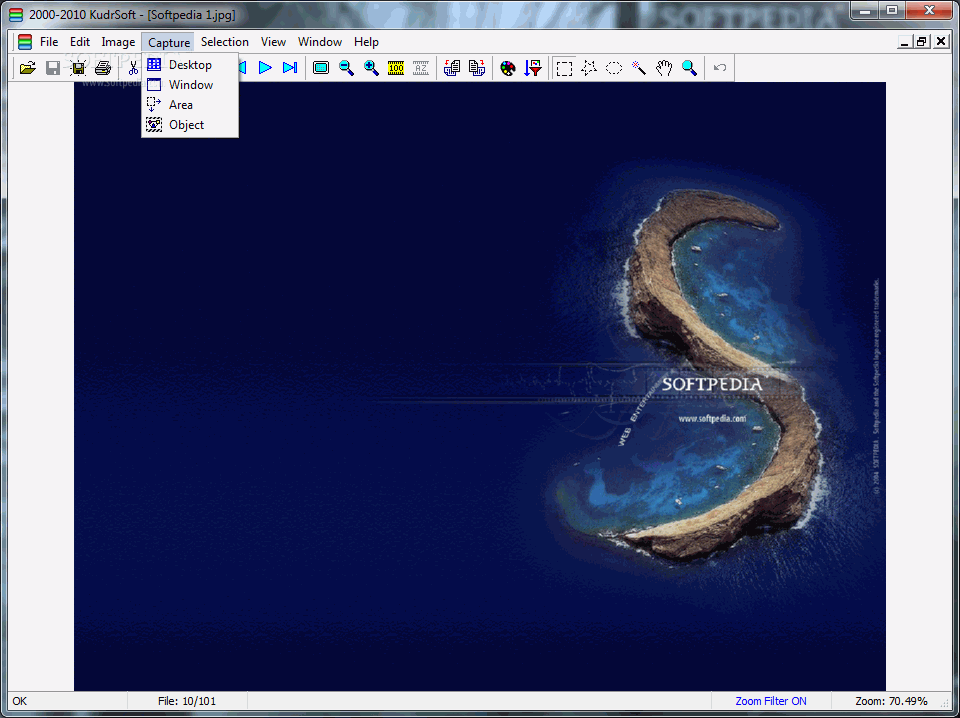Click the Zoom: 70.49% status entry
Screen dimensions: 960x718
(x=891, y=701)
